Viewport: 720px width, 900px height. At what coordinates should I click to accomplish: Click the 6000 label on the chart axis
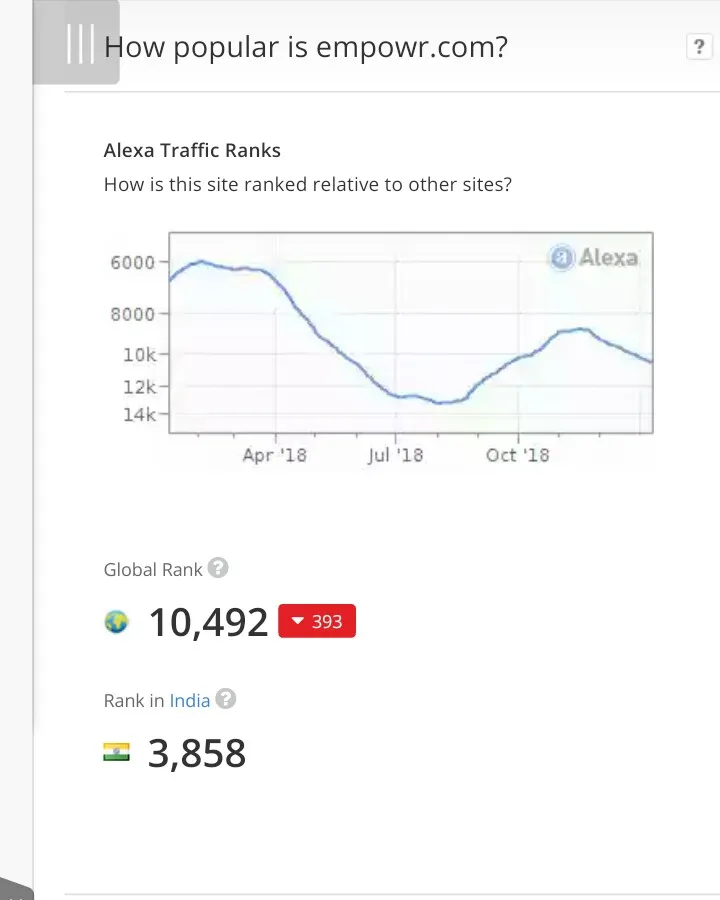[133, 263]
